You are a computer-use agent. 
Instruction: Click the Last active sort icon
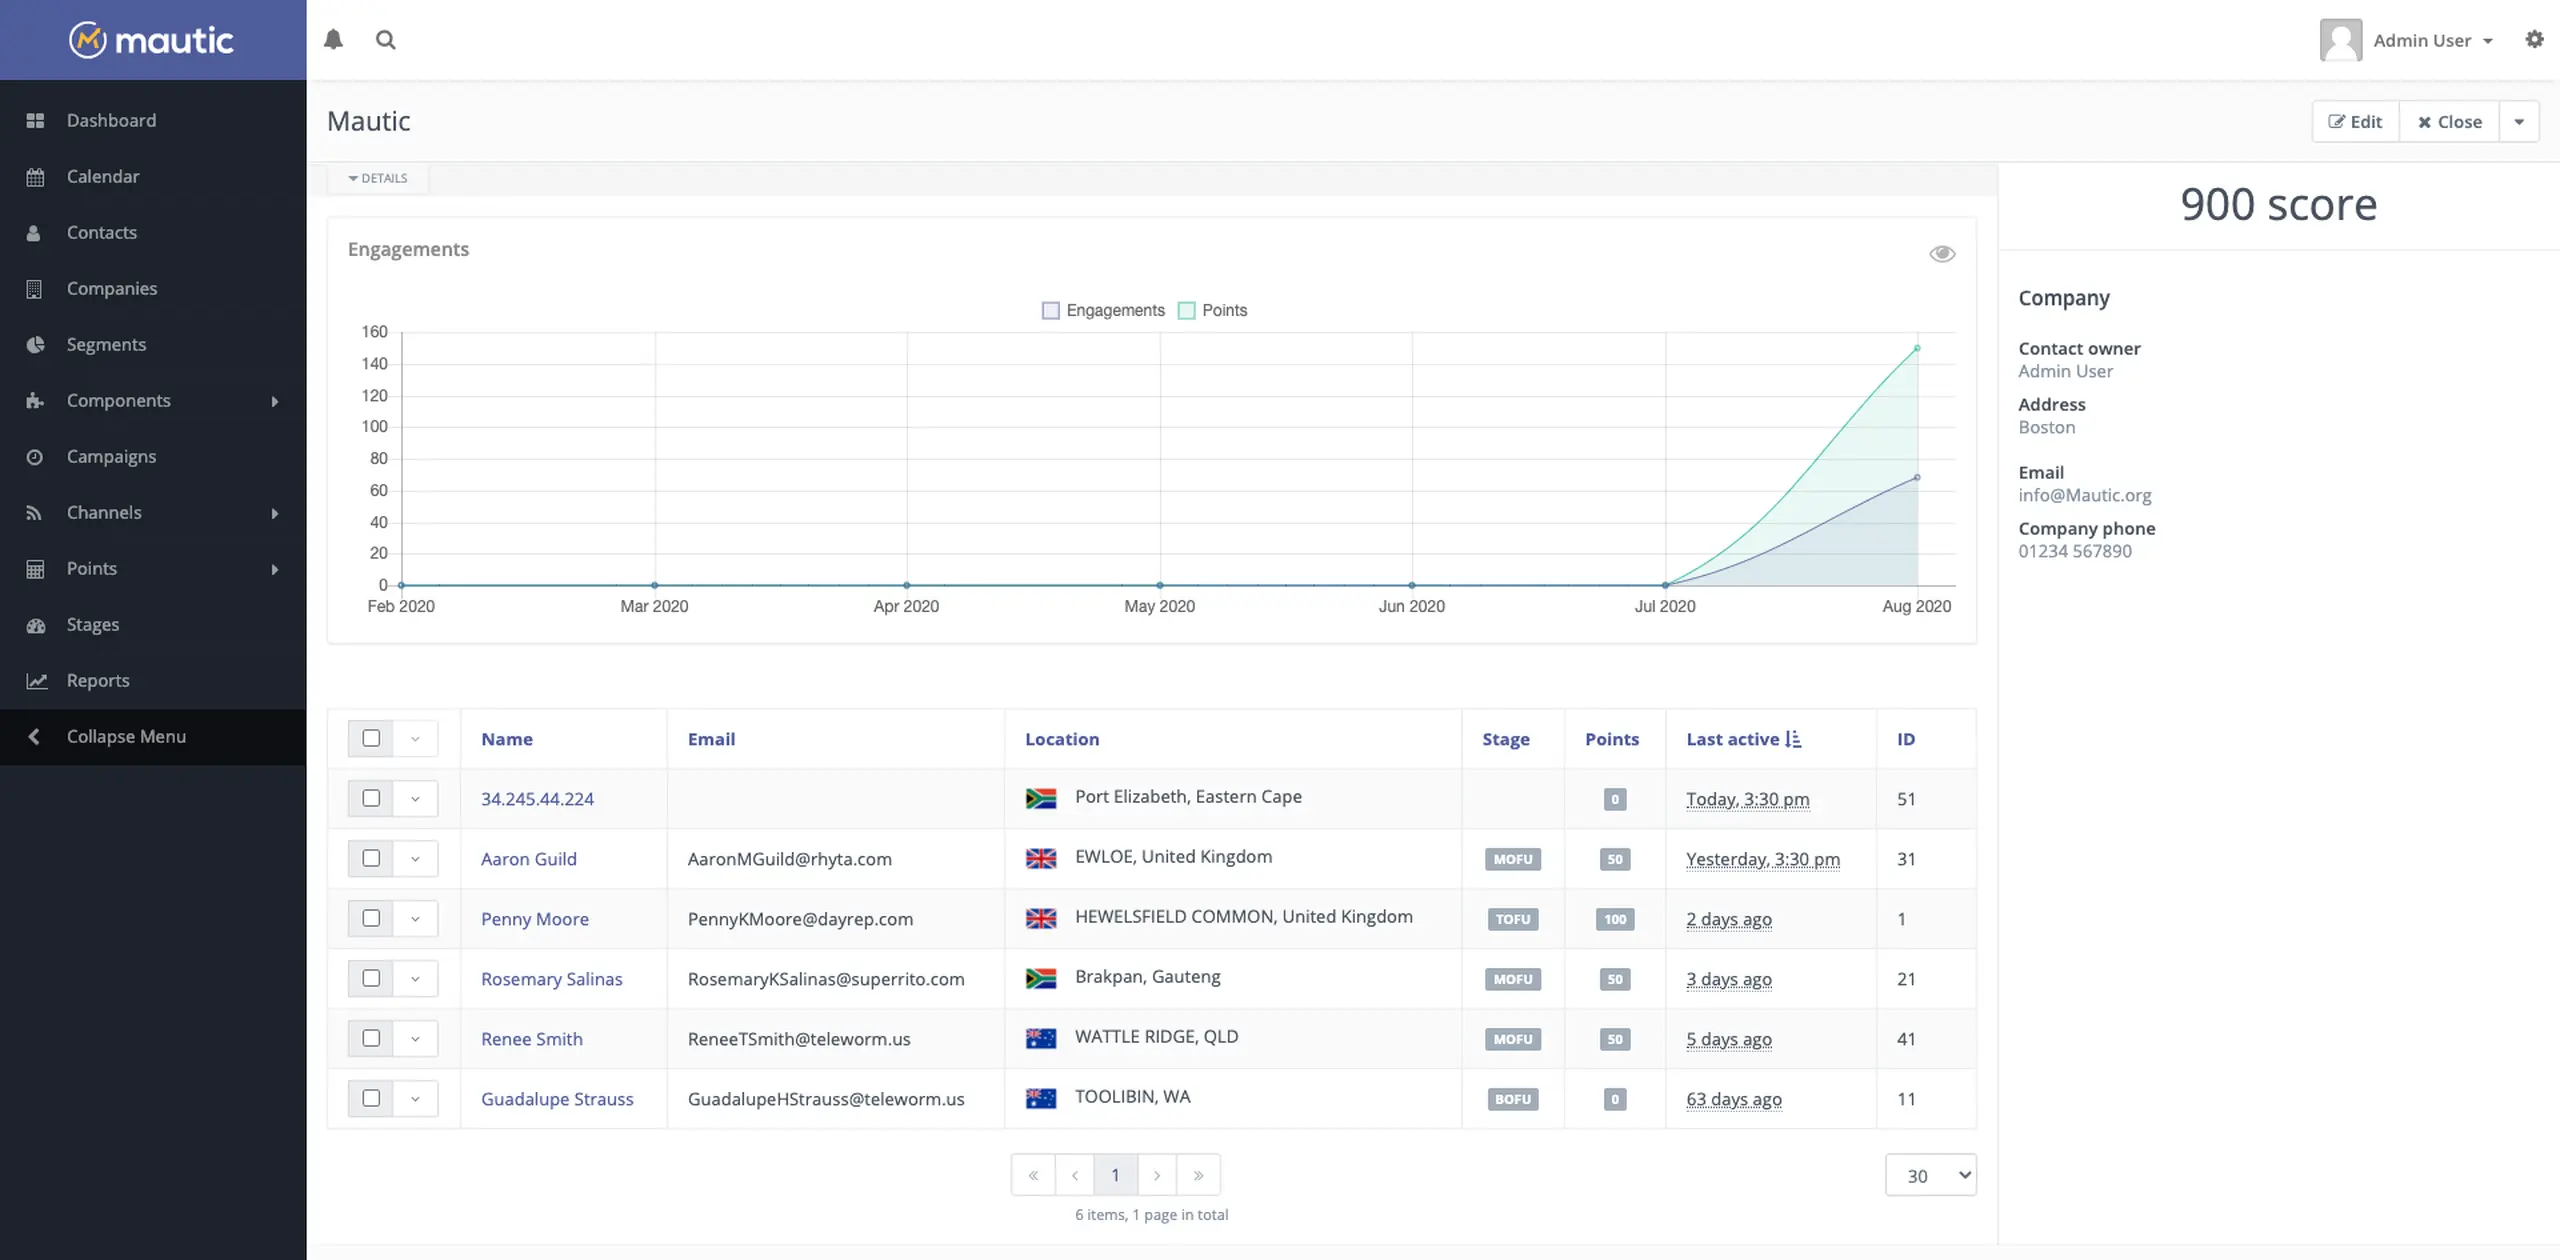tap(1793, 739)
